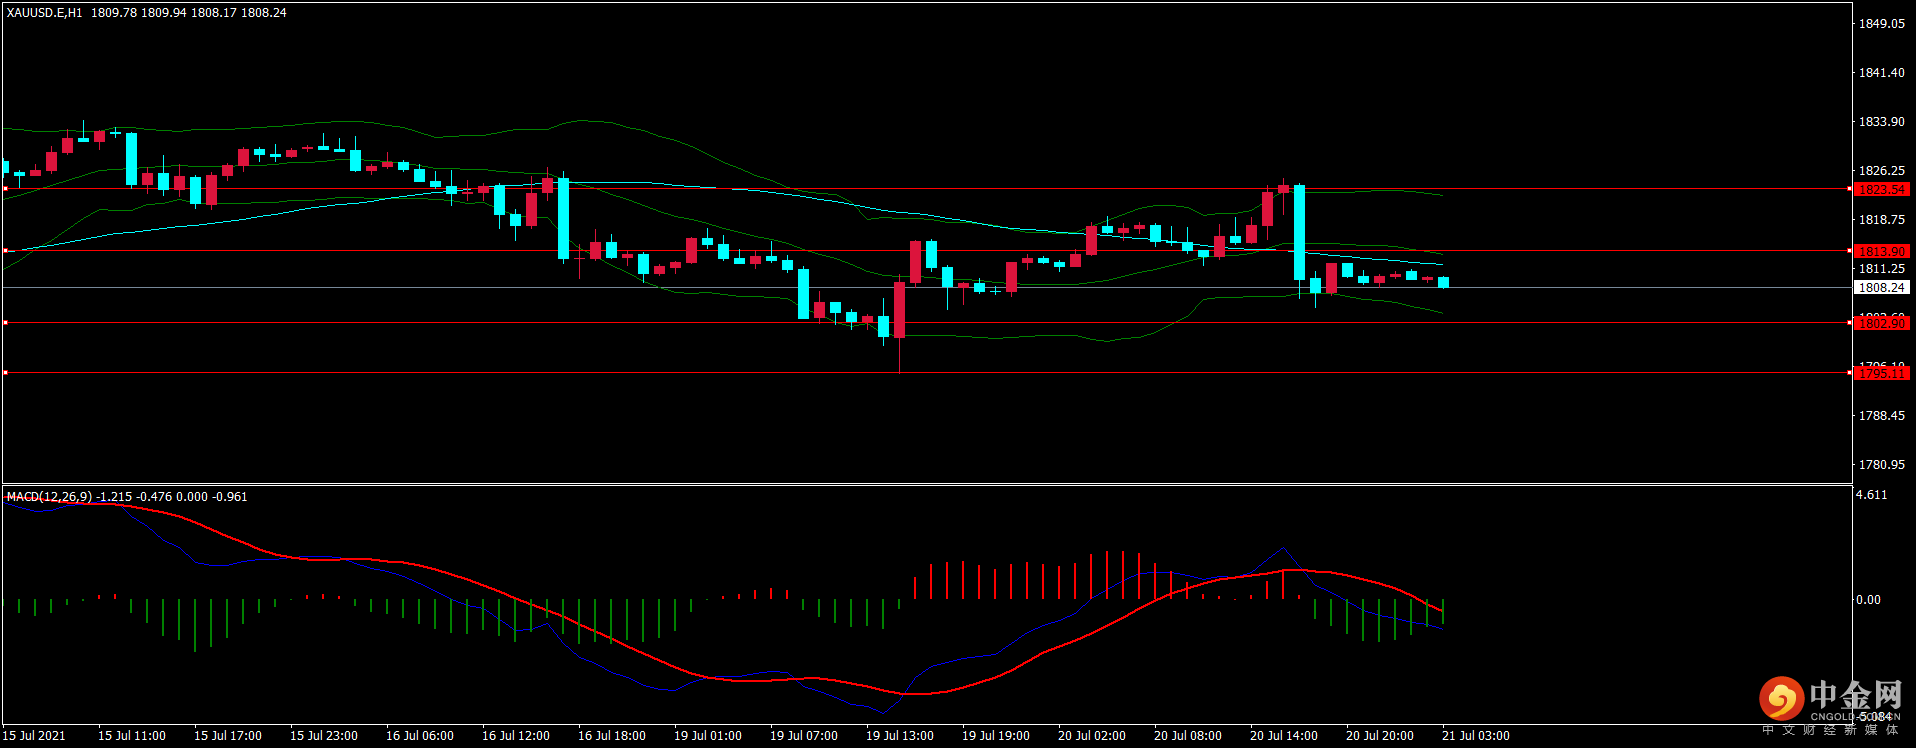Click the 1818.75 price axis label

[x=1881, y=220]
